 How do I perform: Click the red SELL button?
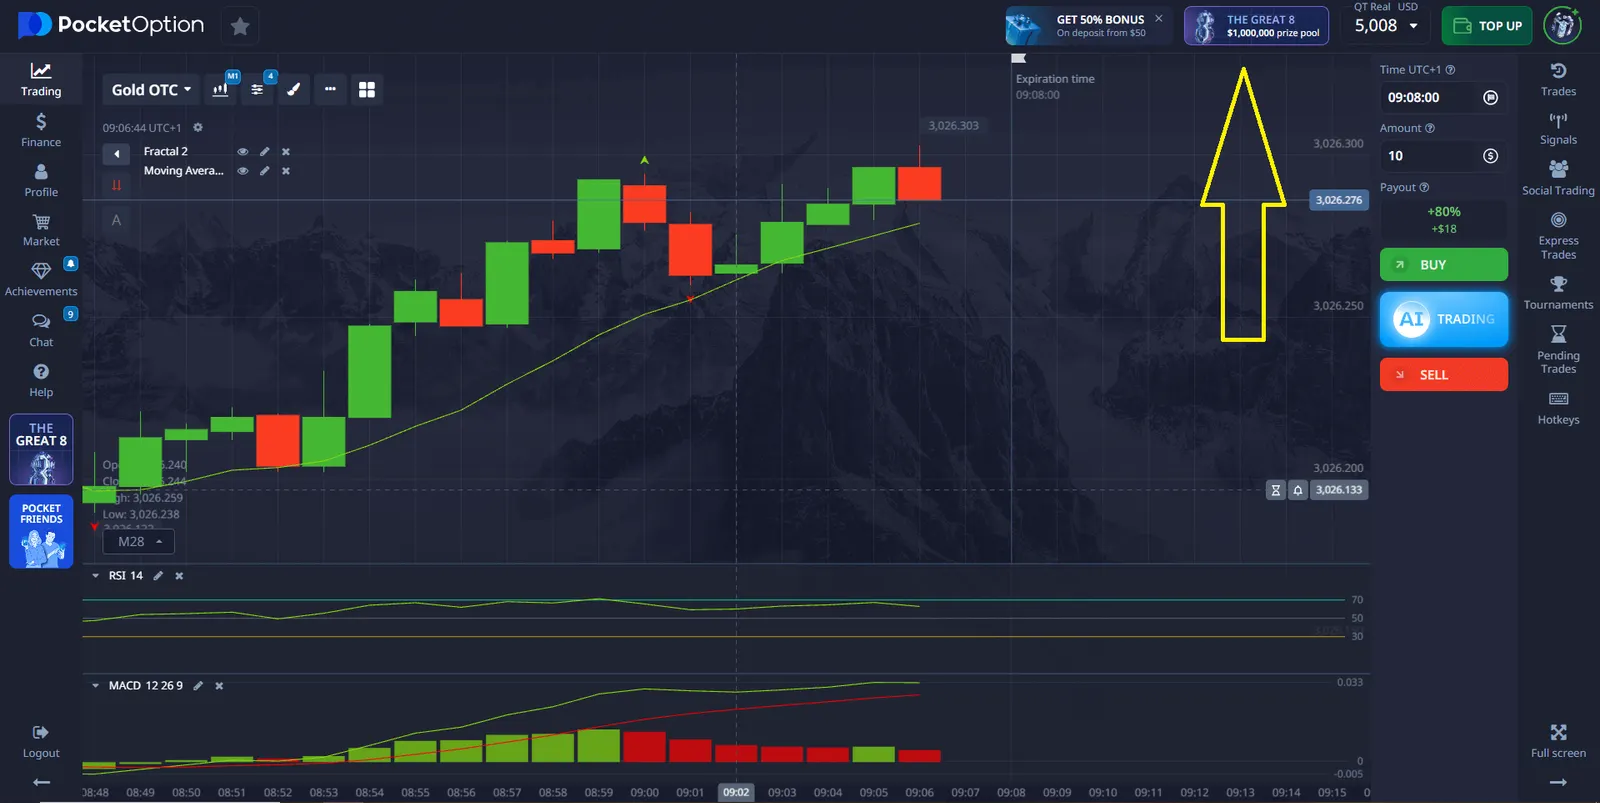click(1443, 375)
